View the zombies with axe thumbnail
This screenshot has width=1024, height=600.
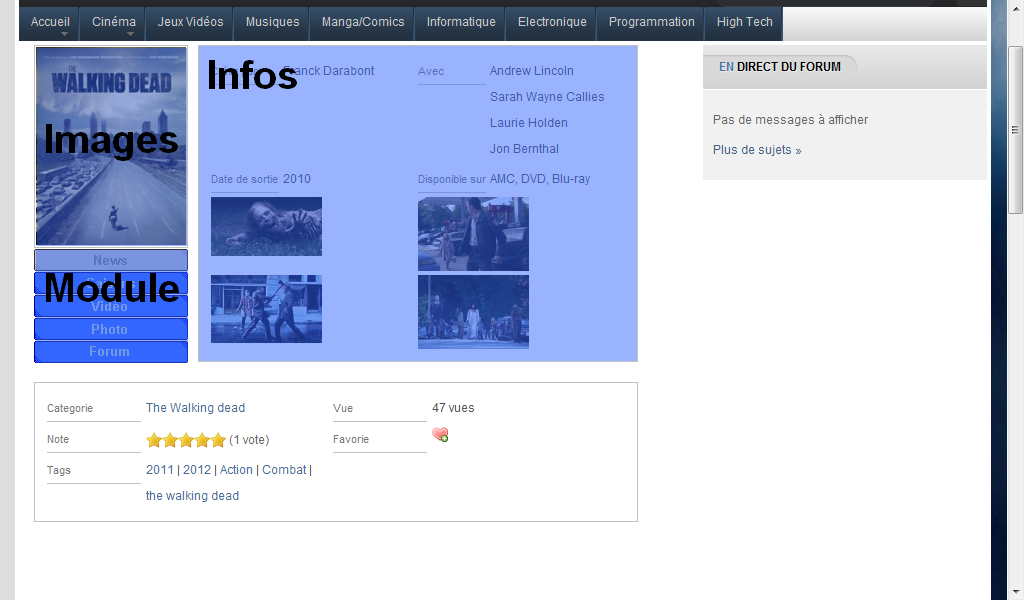(266, 309)
